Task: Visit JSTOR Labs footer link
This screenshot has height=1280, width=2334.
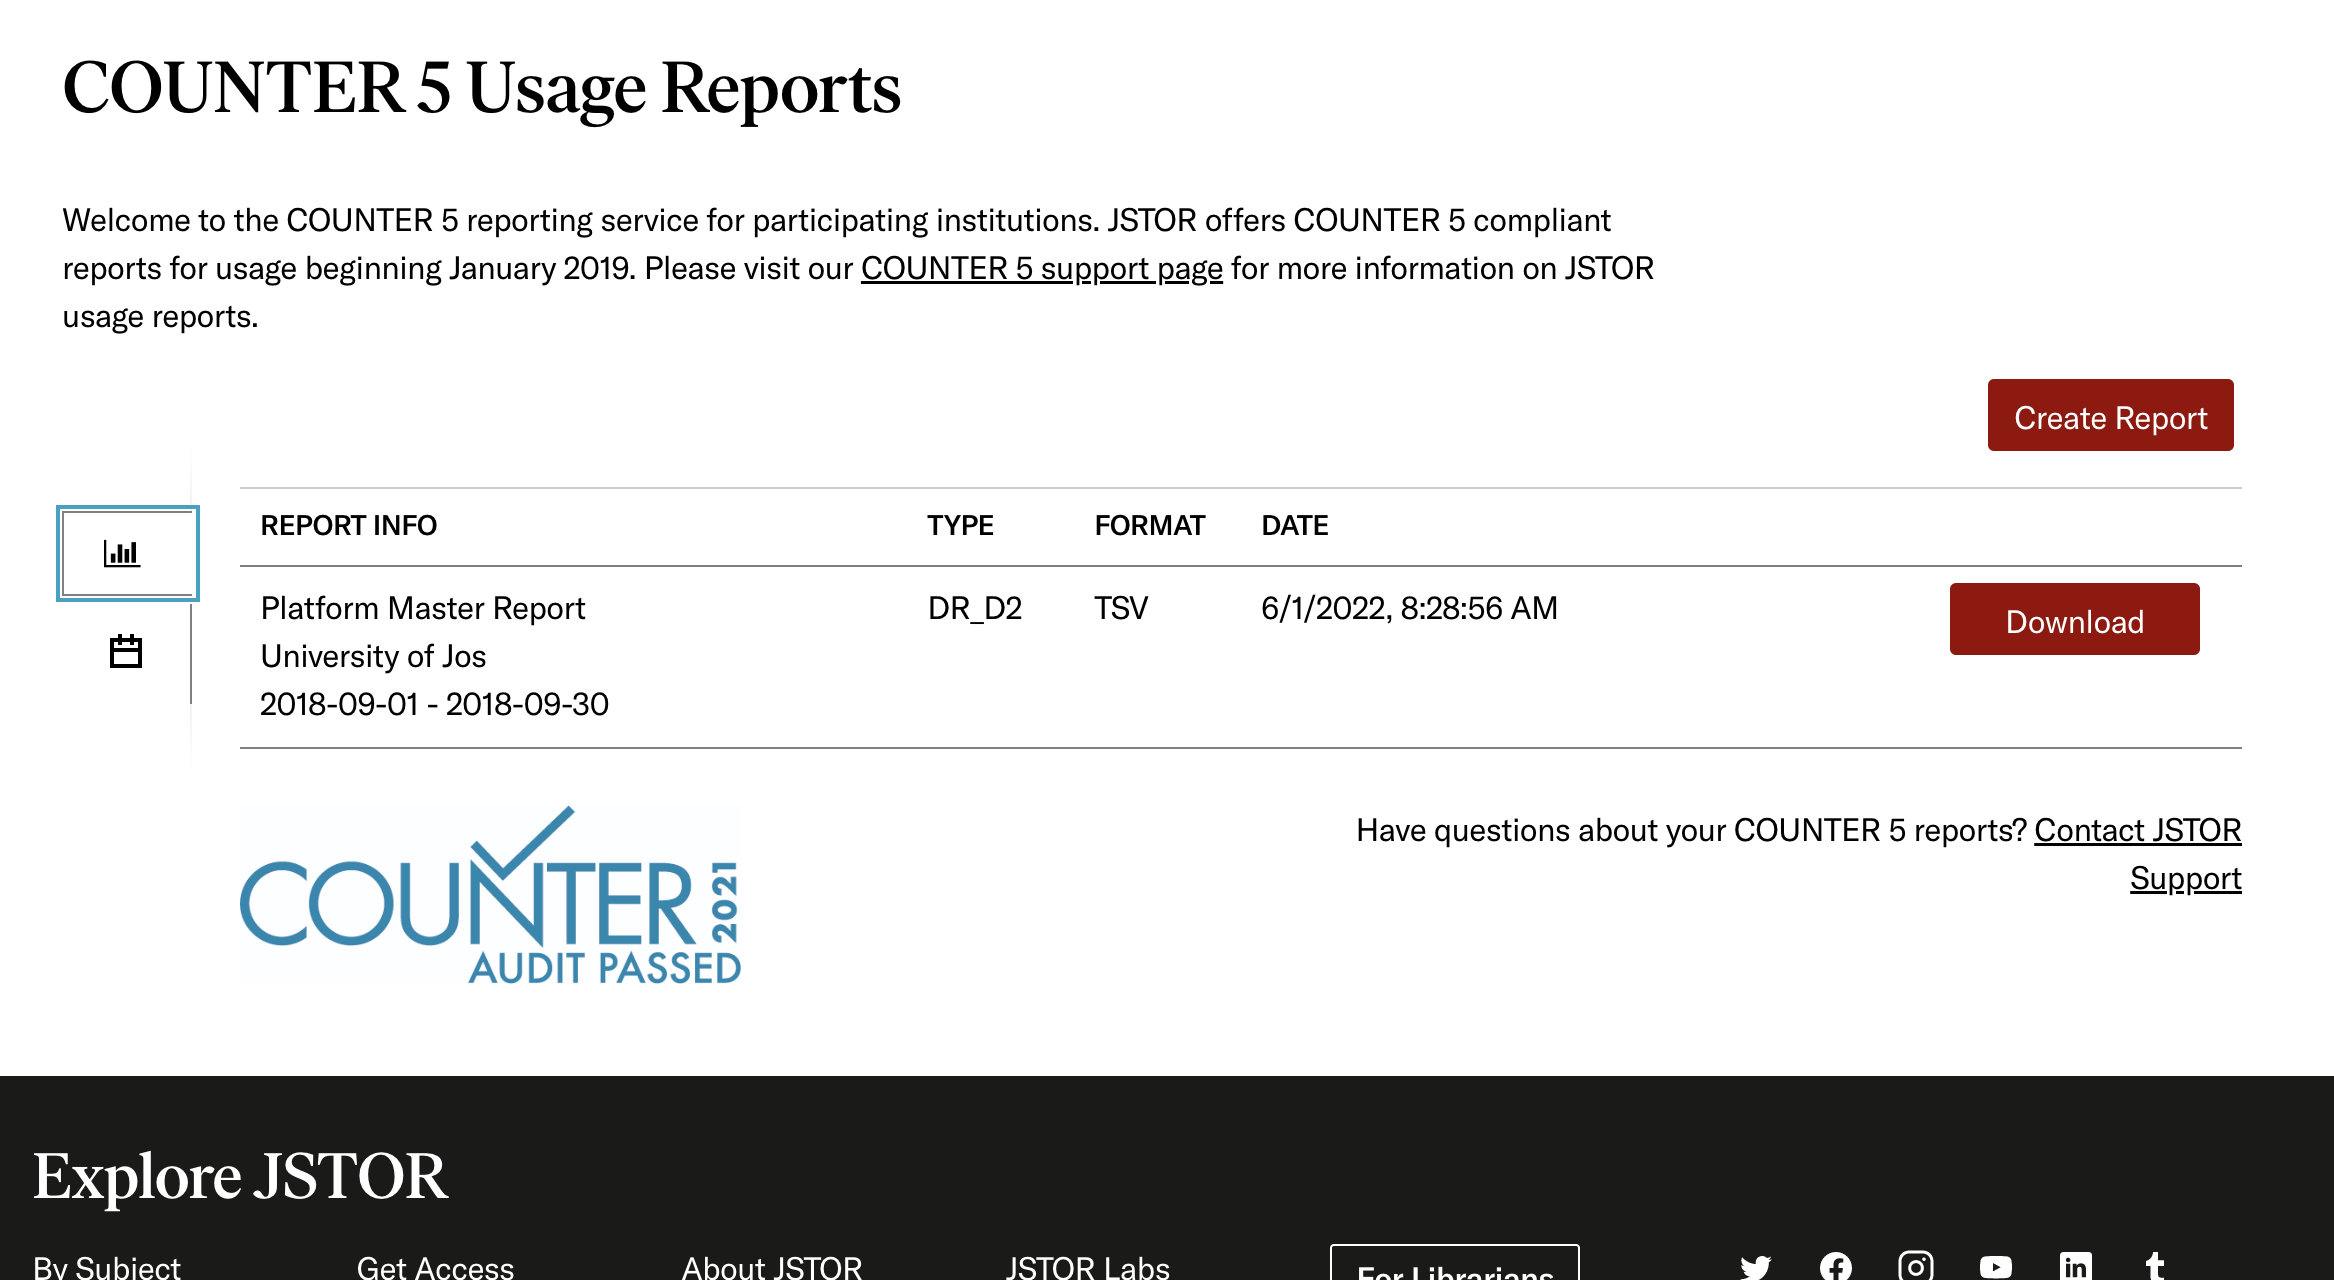Action: pyautogui.click(x=1088, y=1267)
